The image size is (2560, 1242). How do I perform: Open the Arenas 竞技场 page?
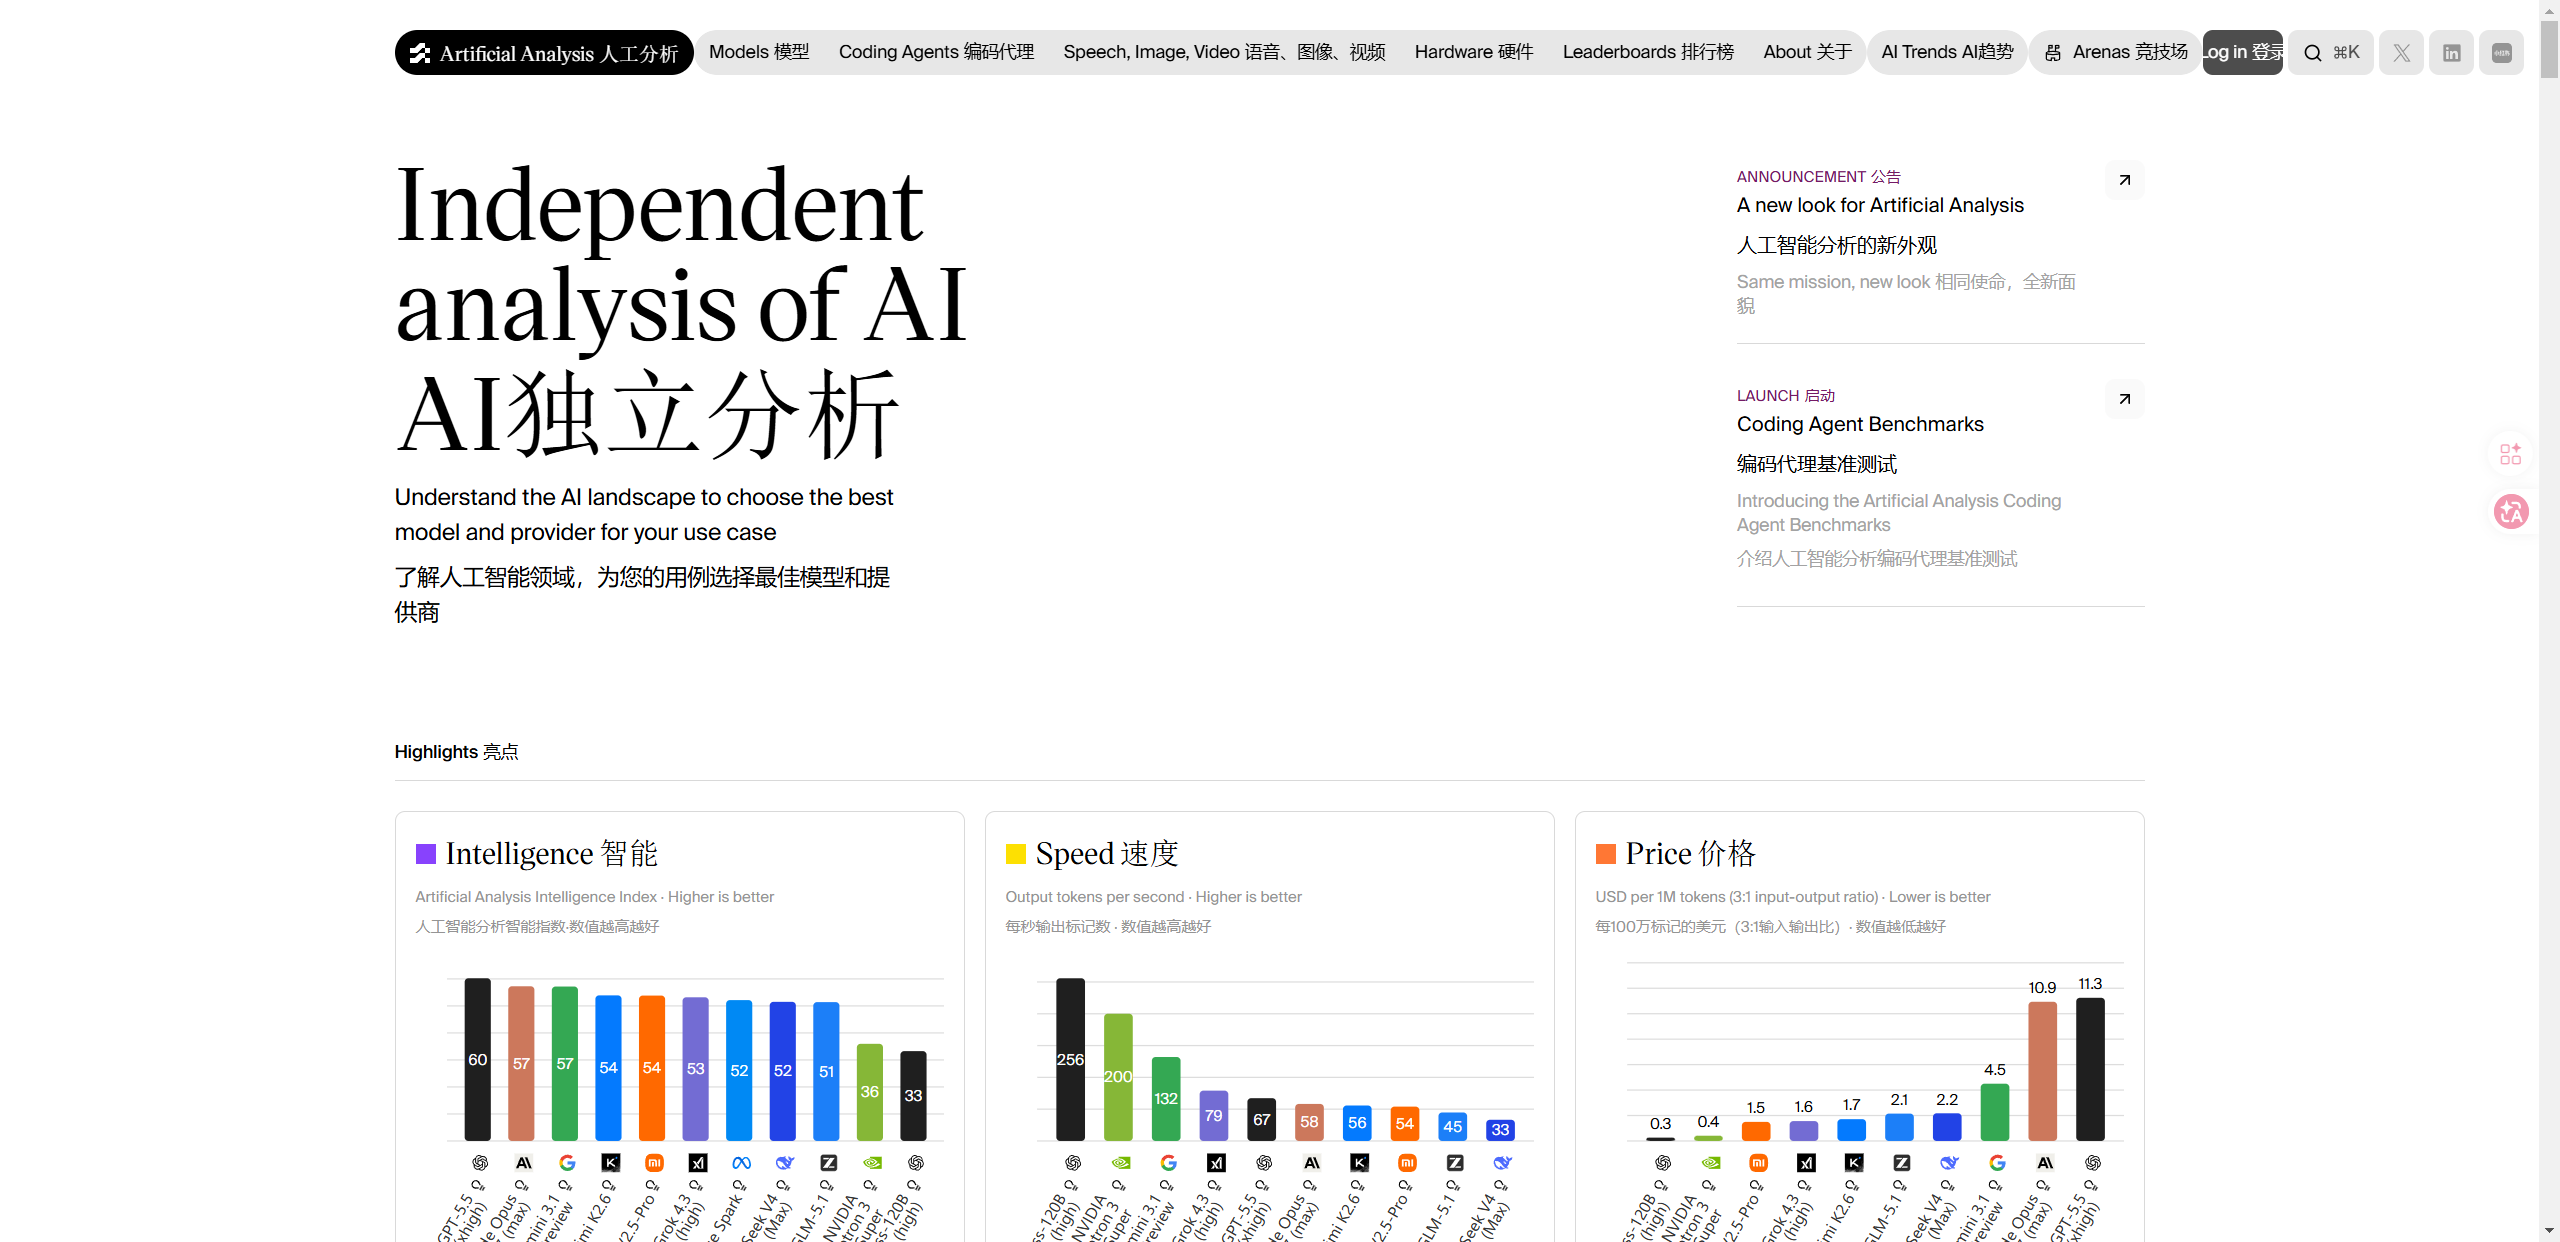point(2115,52)
